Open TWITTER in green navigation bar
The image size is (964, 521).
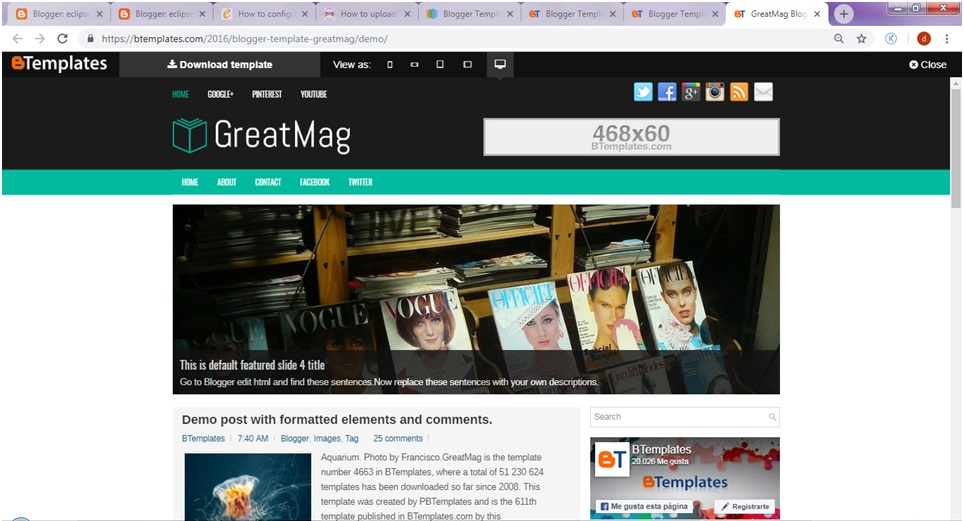click(360, 182)
